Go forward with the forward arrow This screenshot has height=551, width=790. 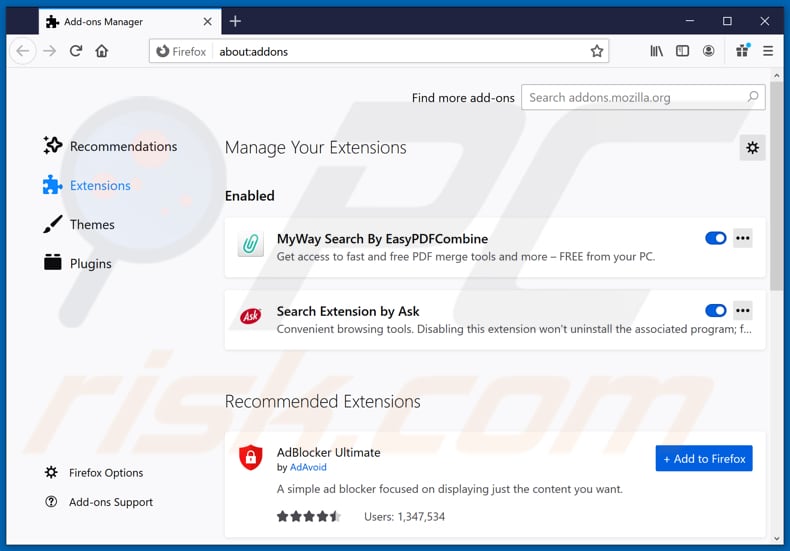[49, 51]
